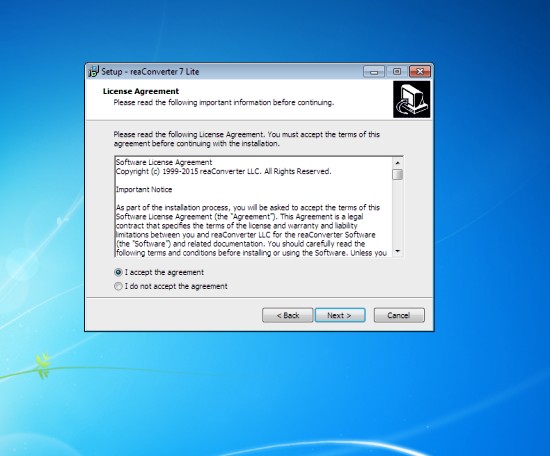This screenshot has width=550, height=456.
Task: Click the copyright line in the license text
Action: [223, 171]
